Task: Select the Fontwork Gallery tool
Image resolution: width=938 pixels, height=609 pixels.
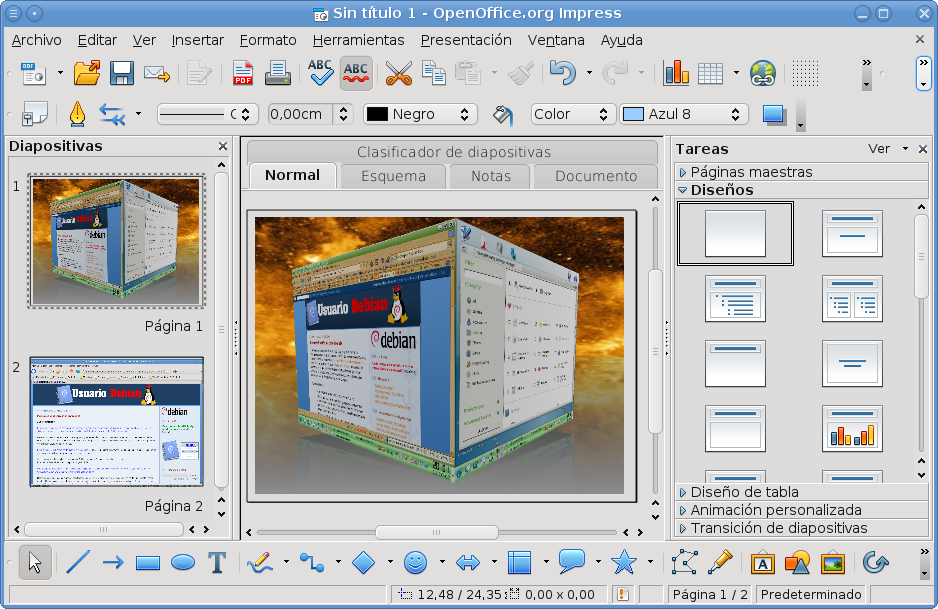Action: 763,564
